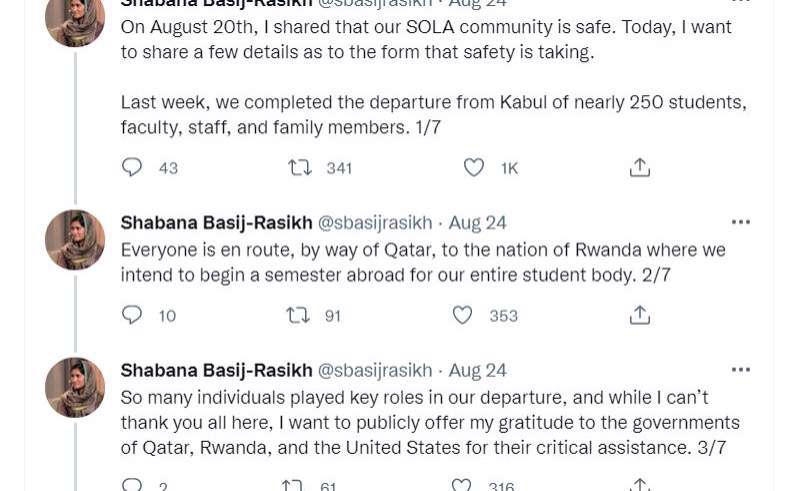Open the Aug 24 timestamp of 3/7 tweet
This screenshot has height=491, width=801.
coord(478,370)
